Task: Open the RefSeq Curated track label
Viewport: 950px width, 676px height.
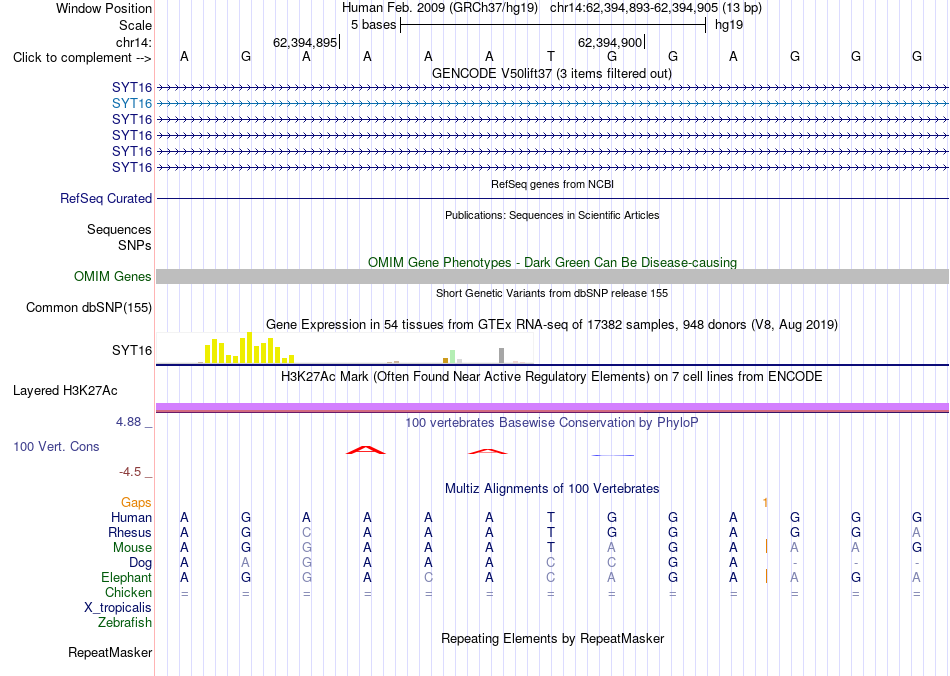Action: point(106,199)
